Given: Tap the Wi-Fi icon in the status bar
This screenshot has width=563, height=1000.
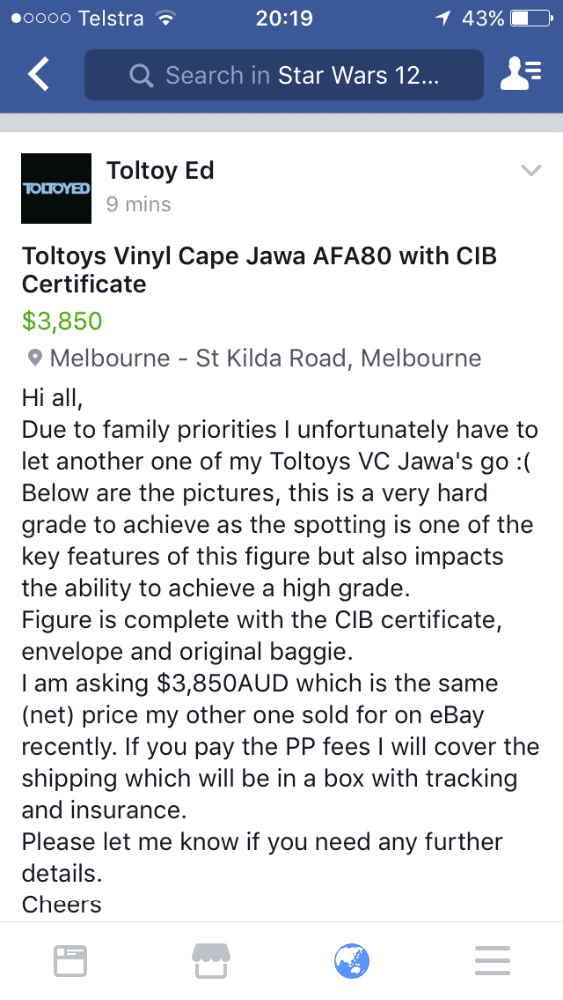Looking at the screenshot, I should click(x=166, y=18).
